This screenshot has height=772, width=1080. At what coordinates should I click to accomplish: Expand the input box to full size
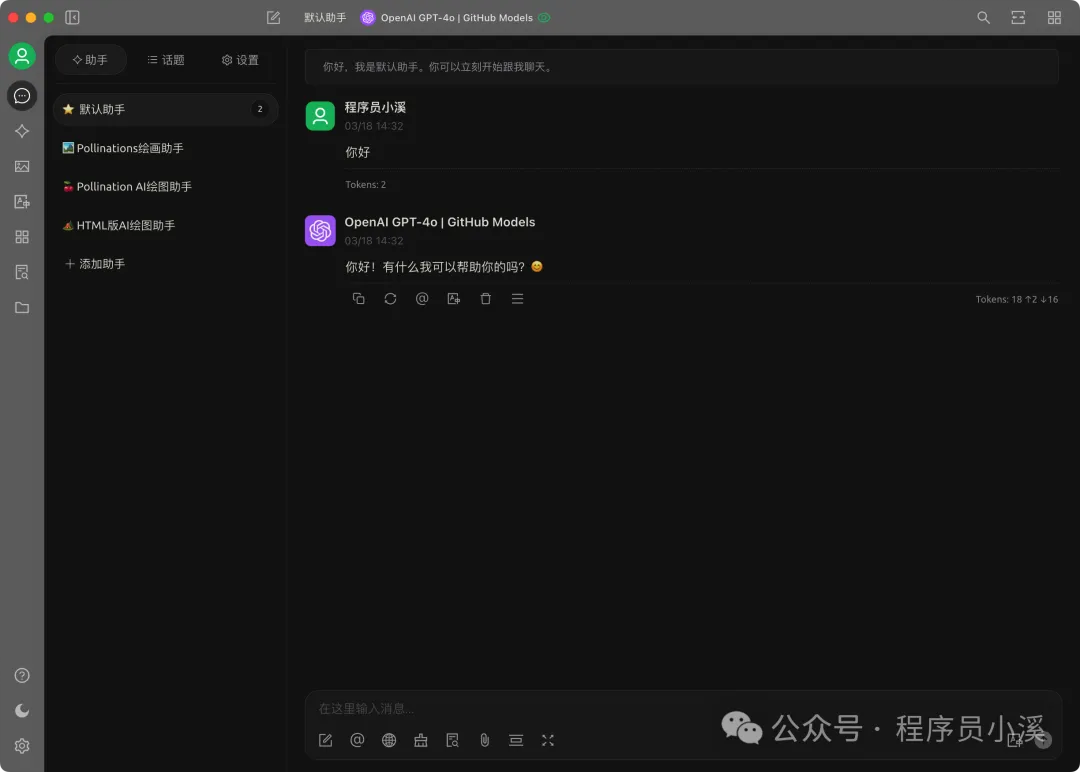click(548, 740)
